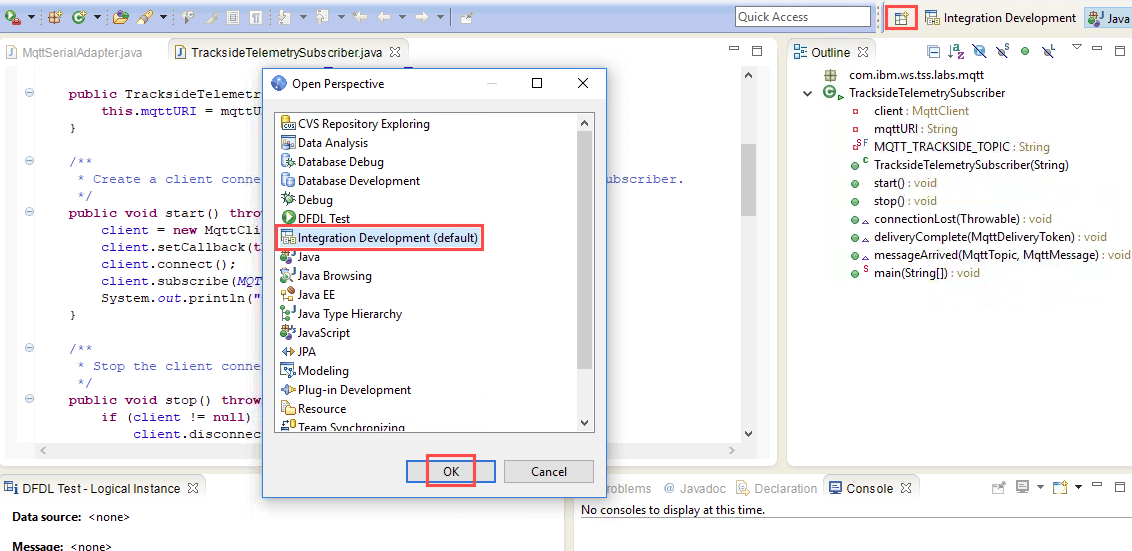Open the External Tools dropdown arrow
Viewport: 1132px width, 551px height.
(x=31, y=17)
